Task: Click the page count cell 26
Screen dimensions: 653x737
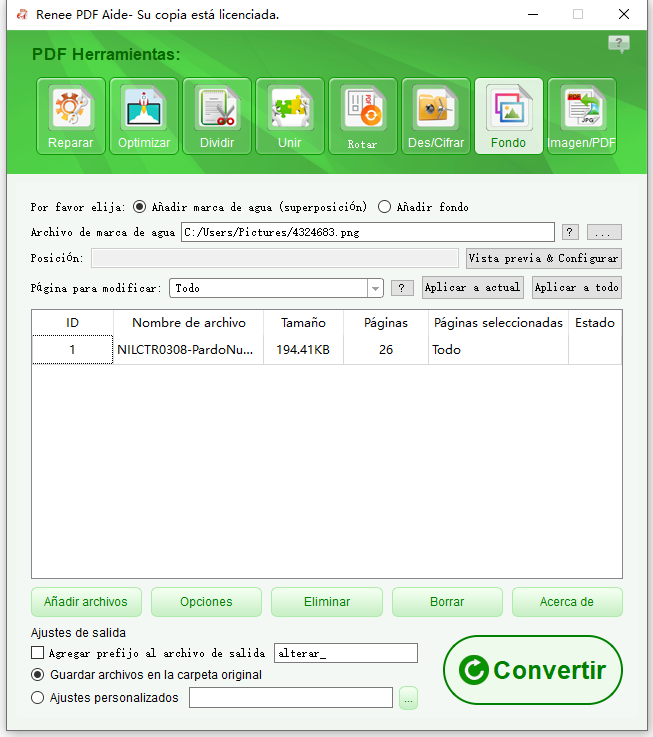Action: coord(386,350)
